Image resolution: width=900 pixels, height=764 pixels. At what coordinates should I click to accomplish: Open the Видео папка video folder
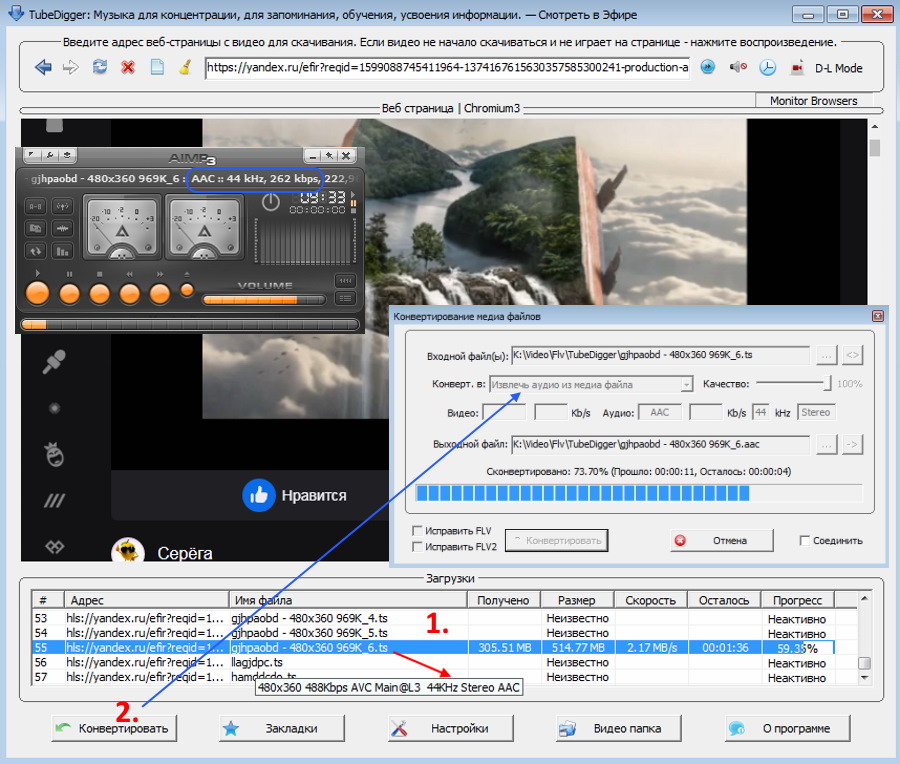(618, 728)
